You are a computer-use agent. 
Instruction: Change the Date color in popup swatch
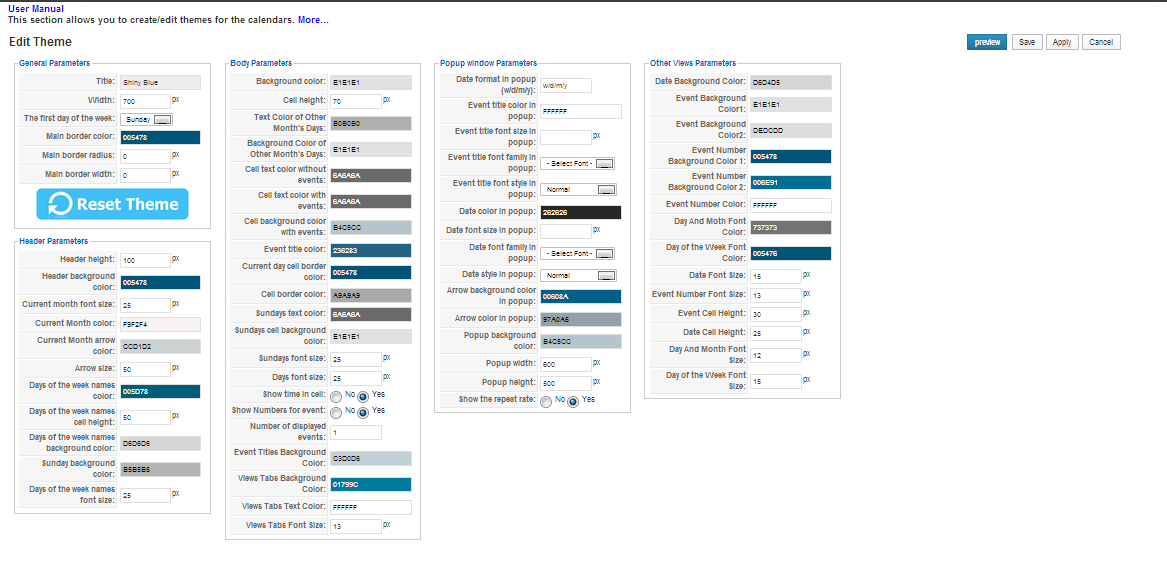[x=580, y=213]
